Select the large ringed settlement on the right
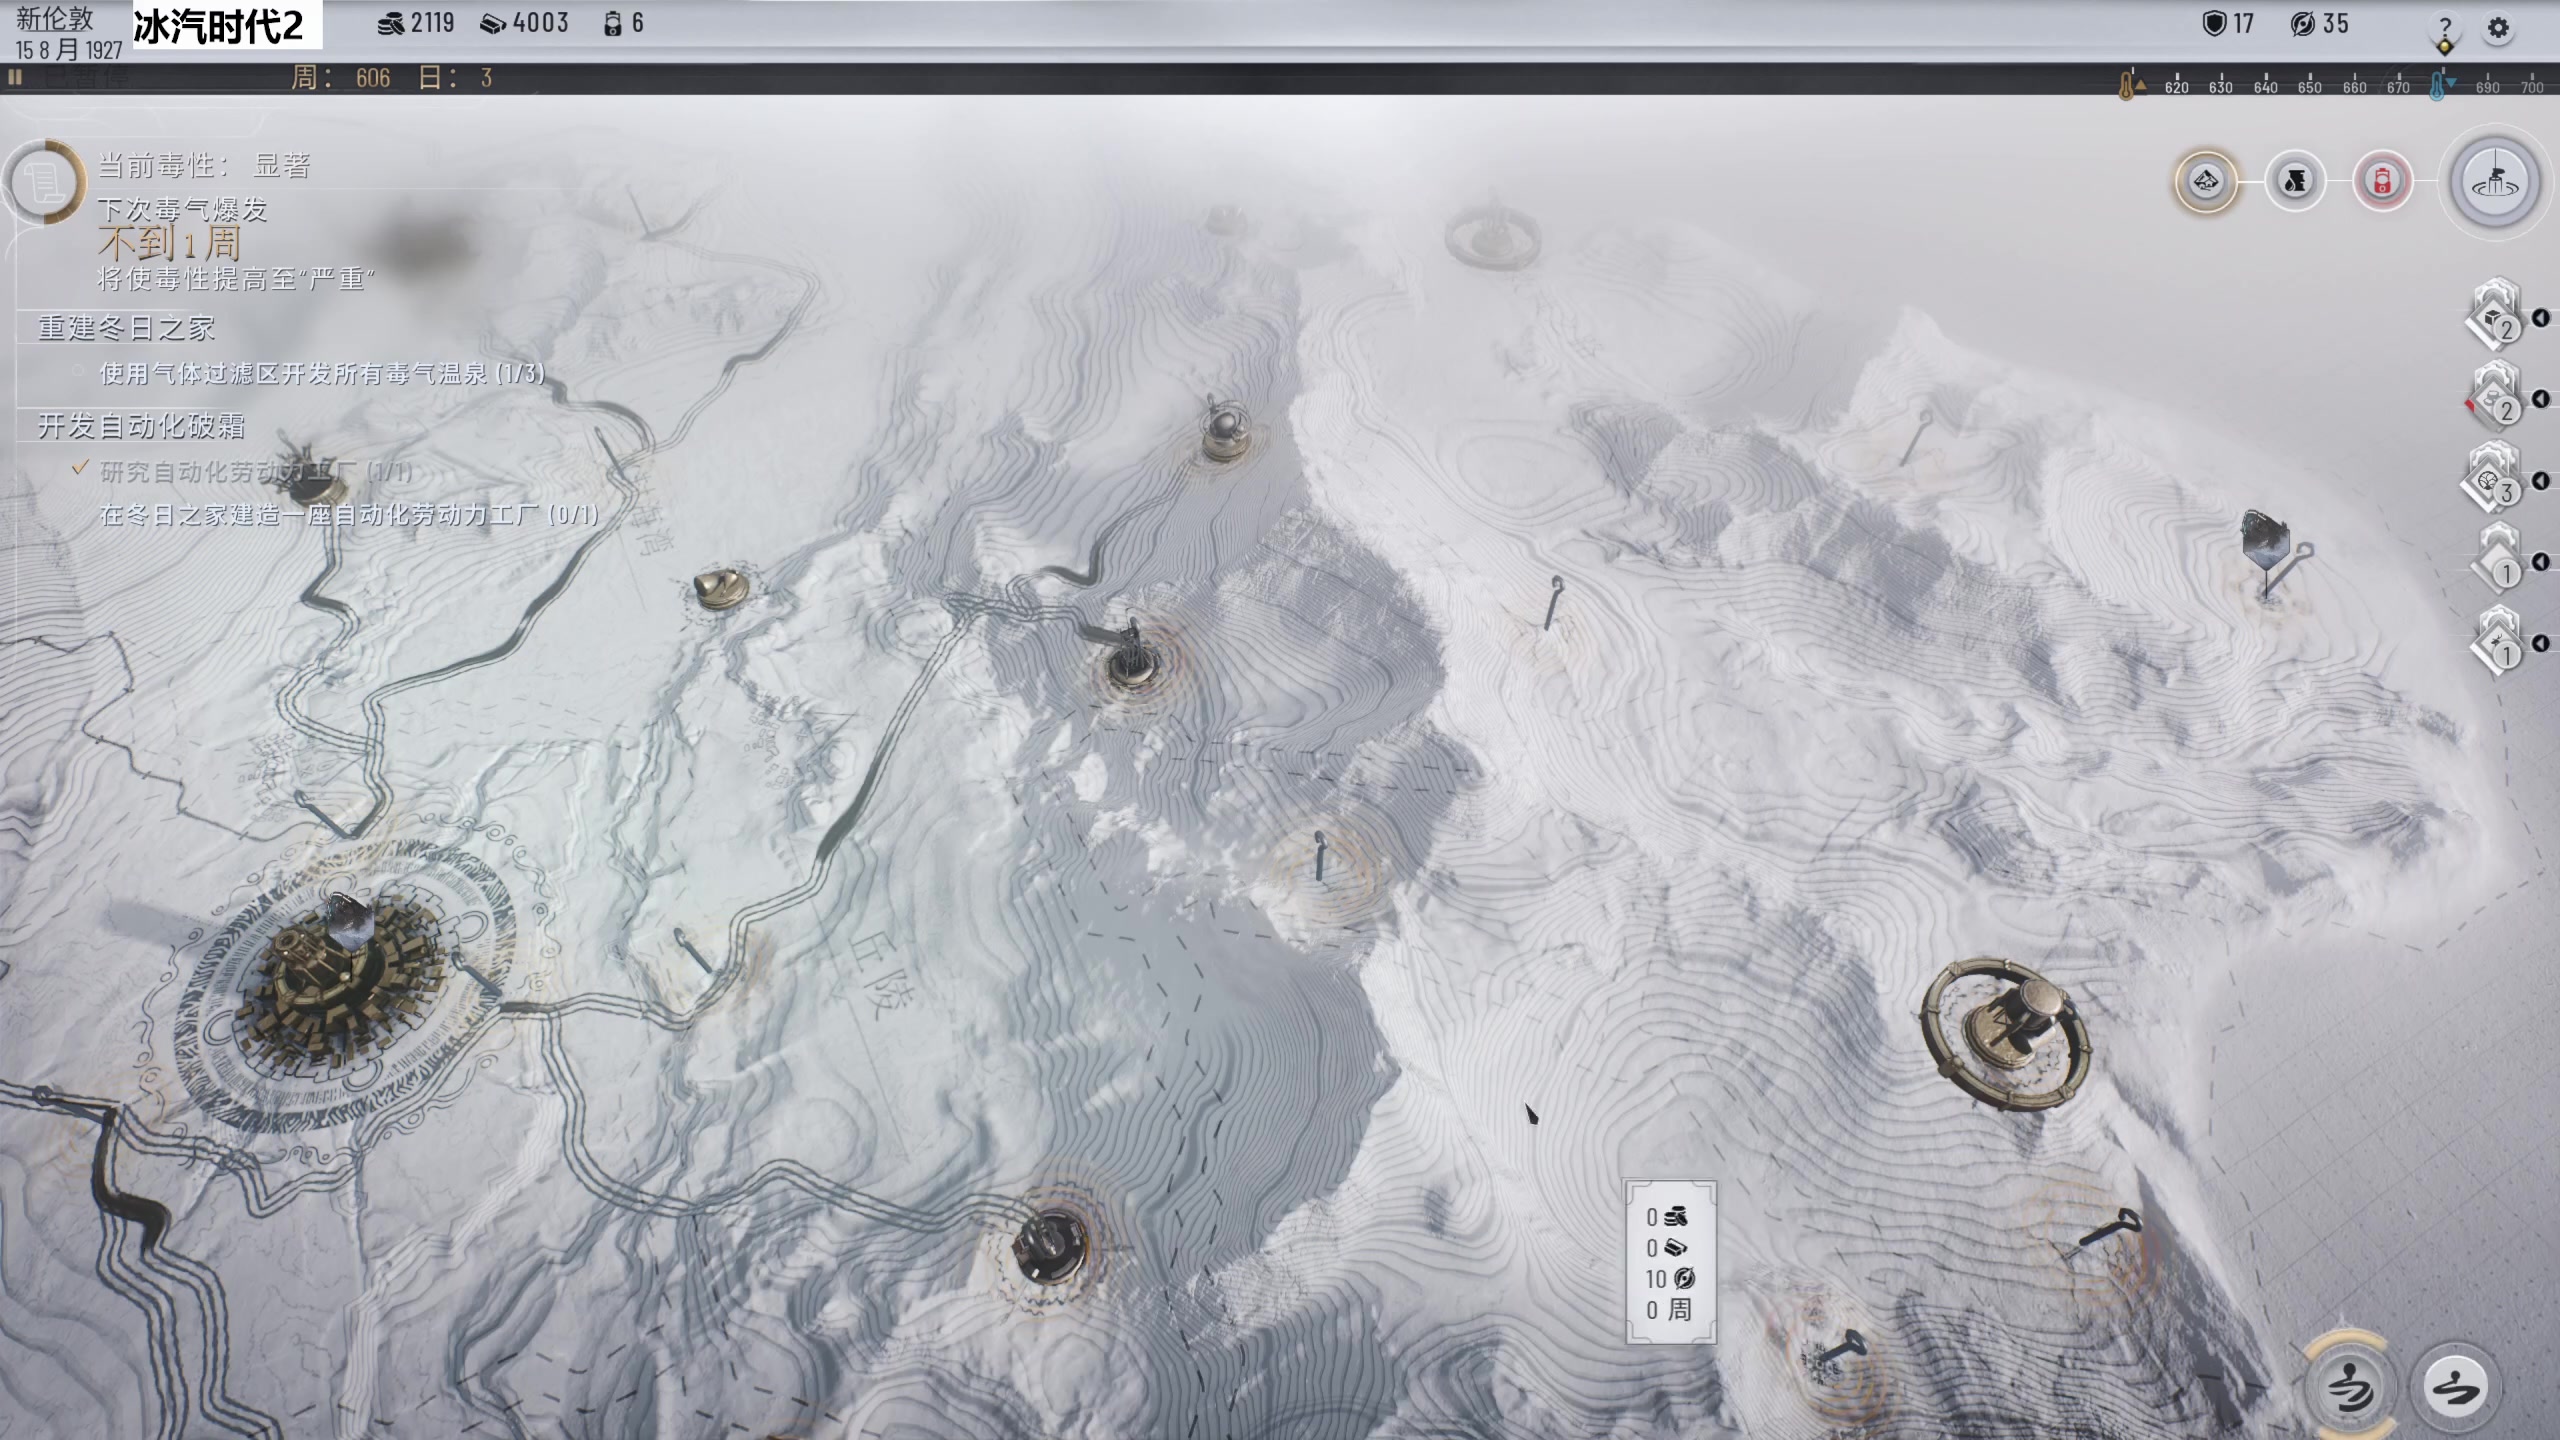 pyautogui.click(x=2005, y=1033)
